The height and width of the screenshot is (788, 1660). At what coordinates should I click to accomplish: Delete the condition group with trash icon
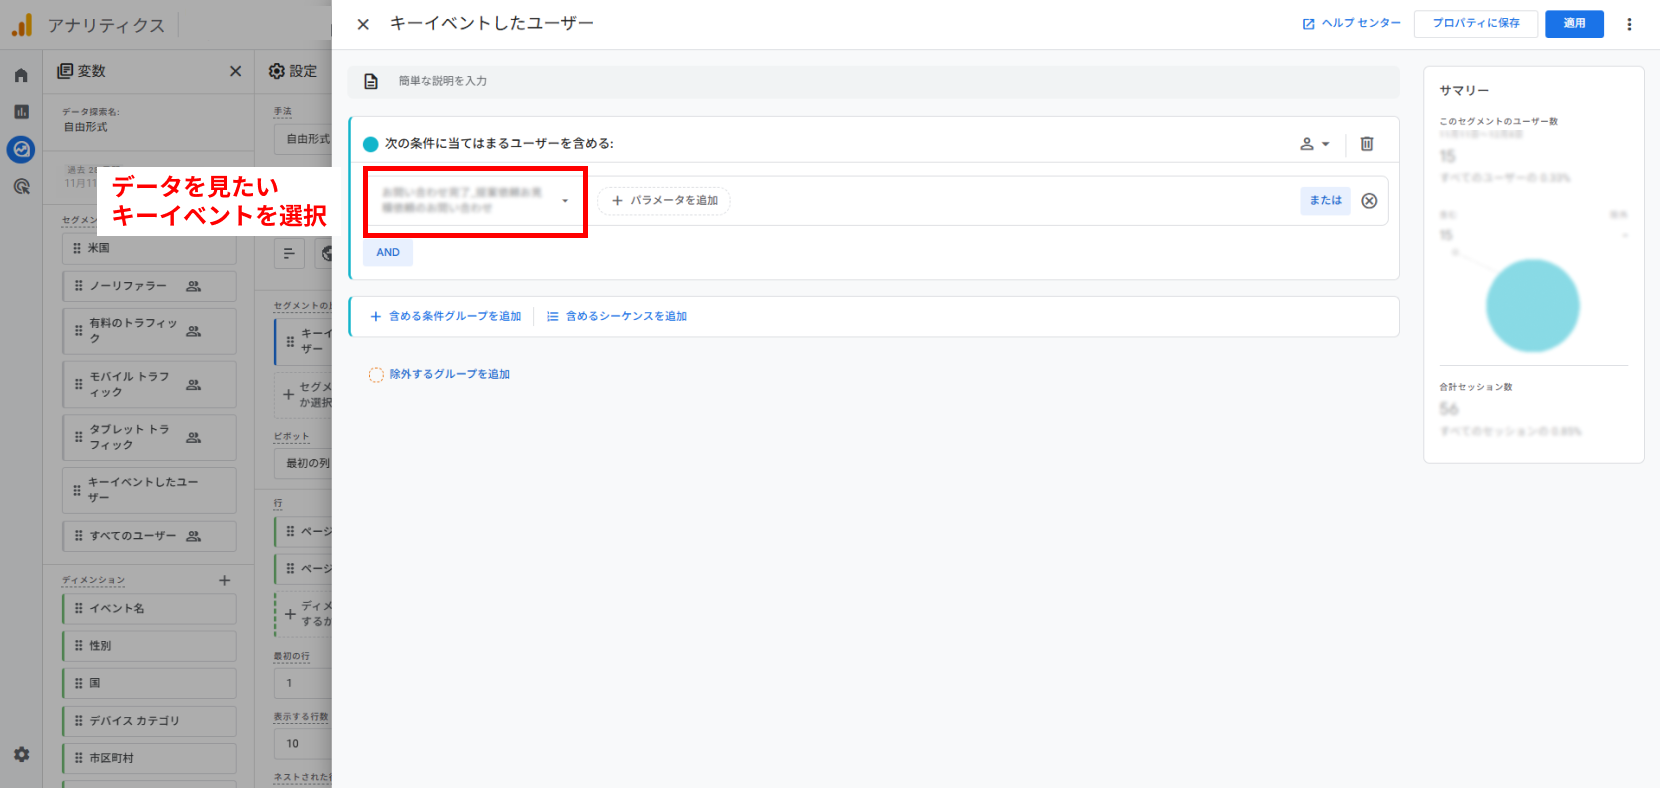click(1367, 144)
